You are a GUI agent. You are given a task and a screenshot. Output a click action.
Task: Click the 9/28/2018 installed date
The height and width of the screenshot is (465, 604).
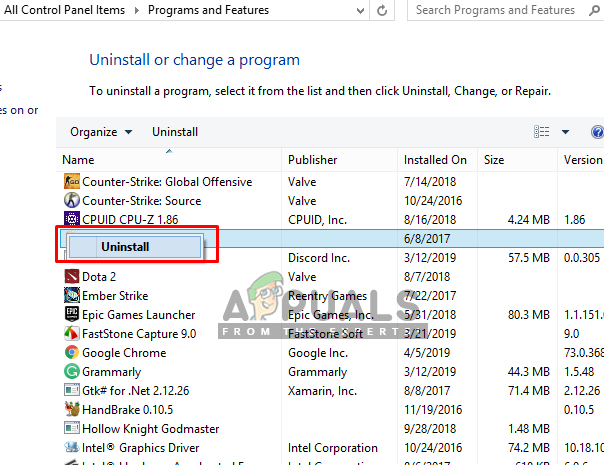pos(430,428)
